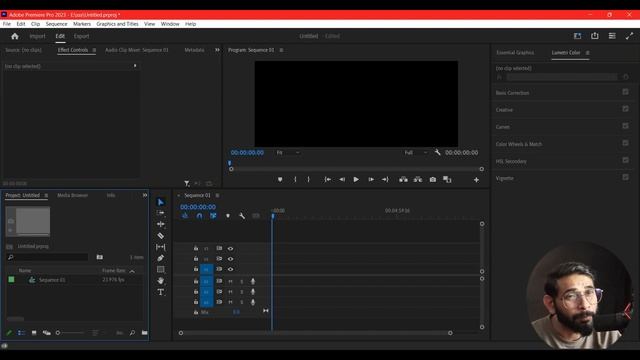
Task: Open the Export workspace
Action: (x=81, y=36)
